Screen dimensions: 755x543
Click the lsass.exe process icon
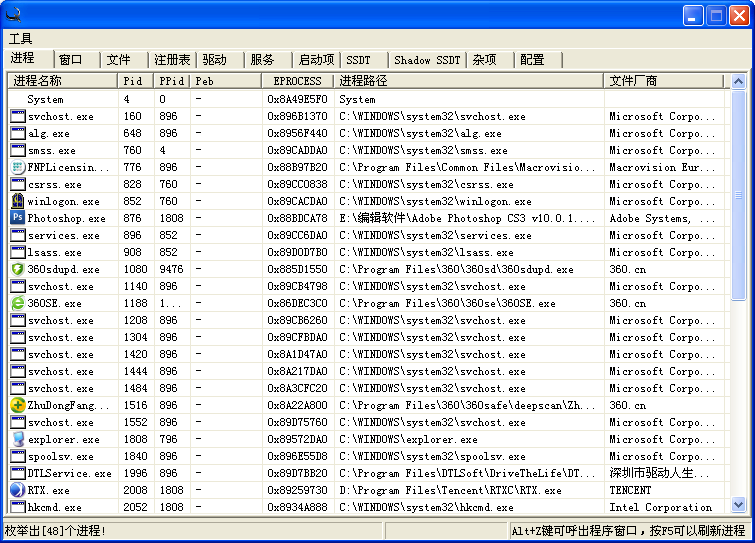click(18, 252)
